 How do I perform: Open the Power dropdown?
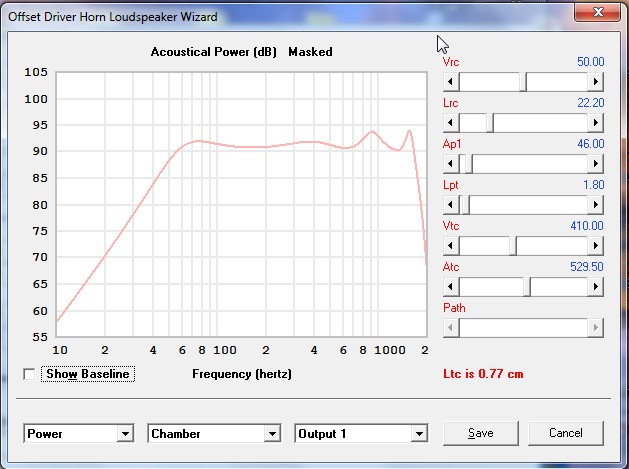point(125,434)
